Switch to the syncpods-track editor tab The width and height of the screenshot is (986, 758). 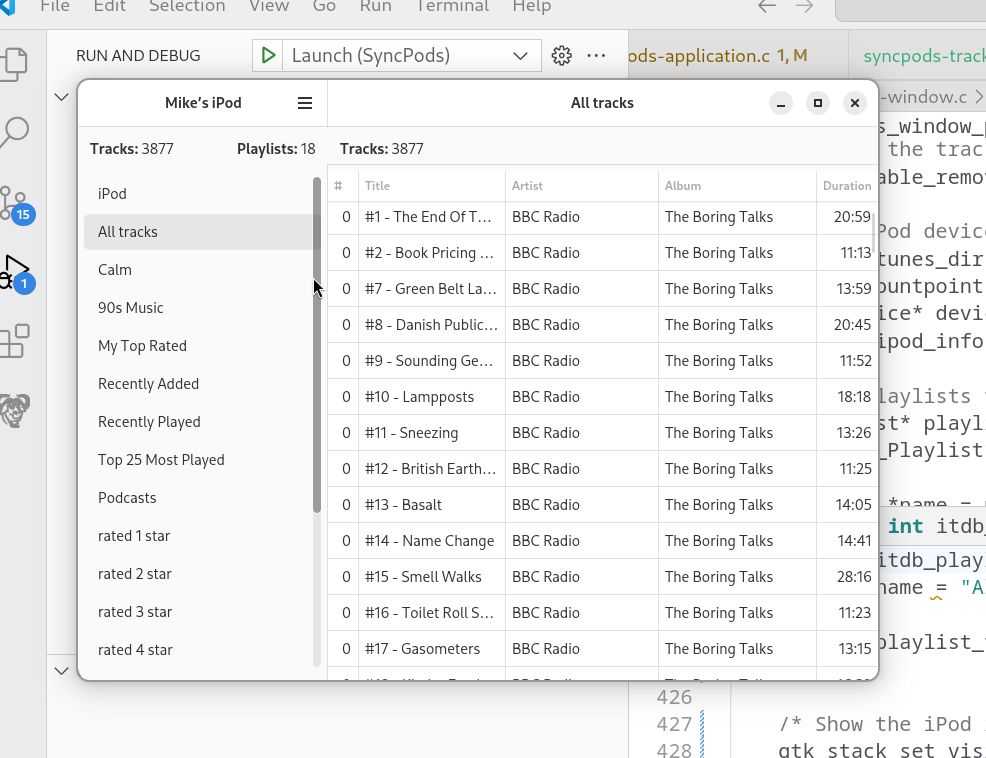pyautogui.click(x=924, y=56)
